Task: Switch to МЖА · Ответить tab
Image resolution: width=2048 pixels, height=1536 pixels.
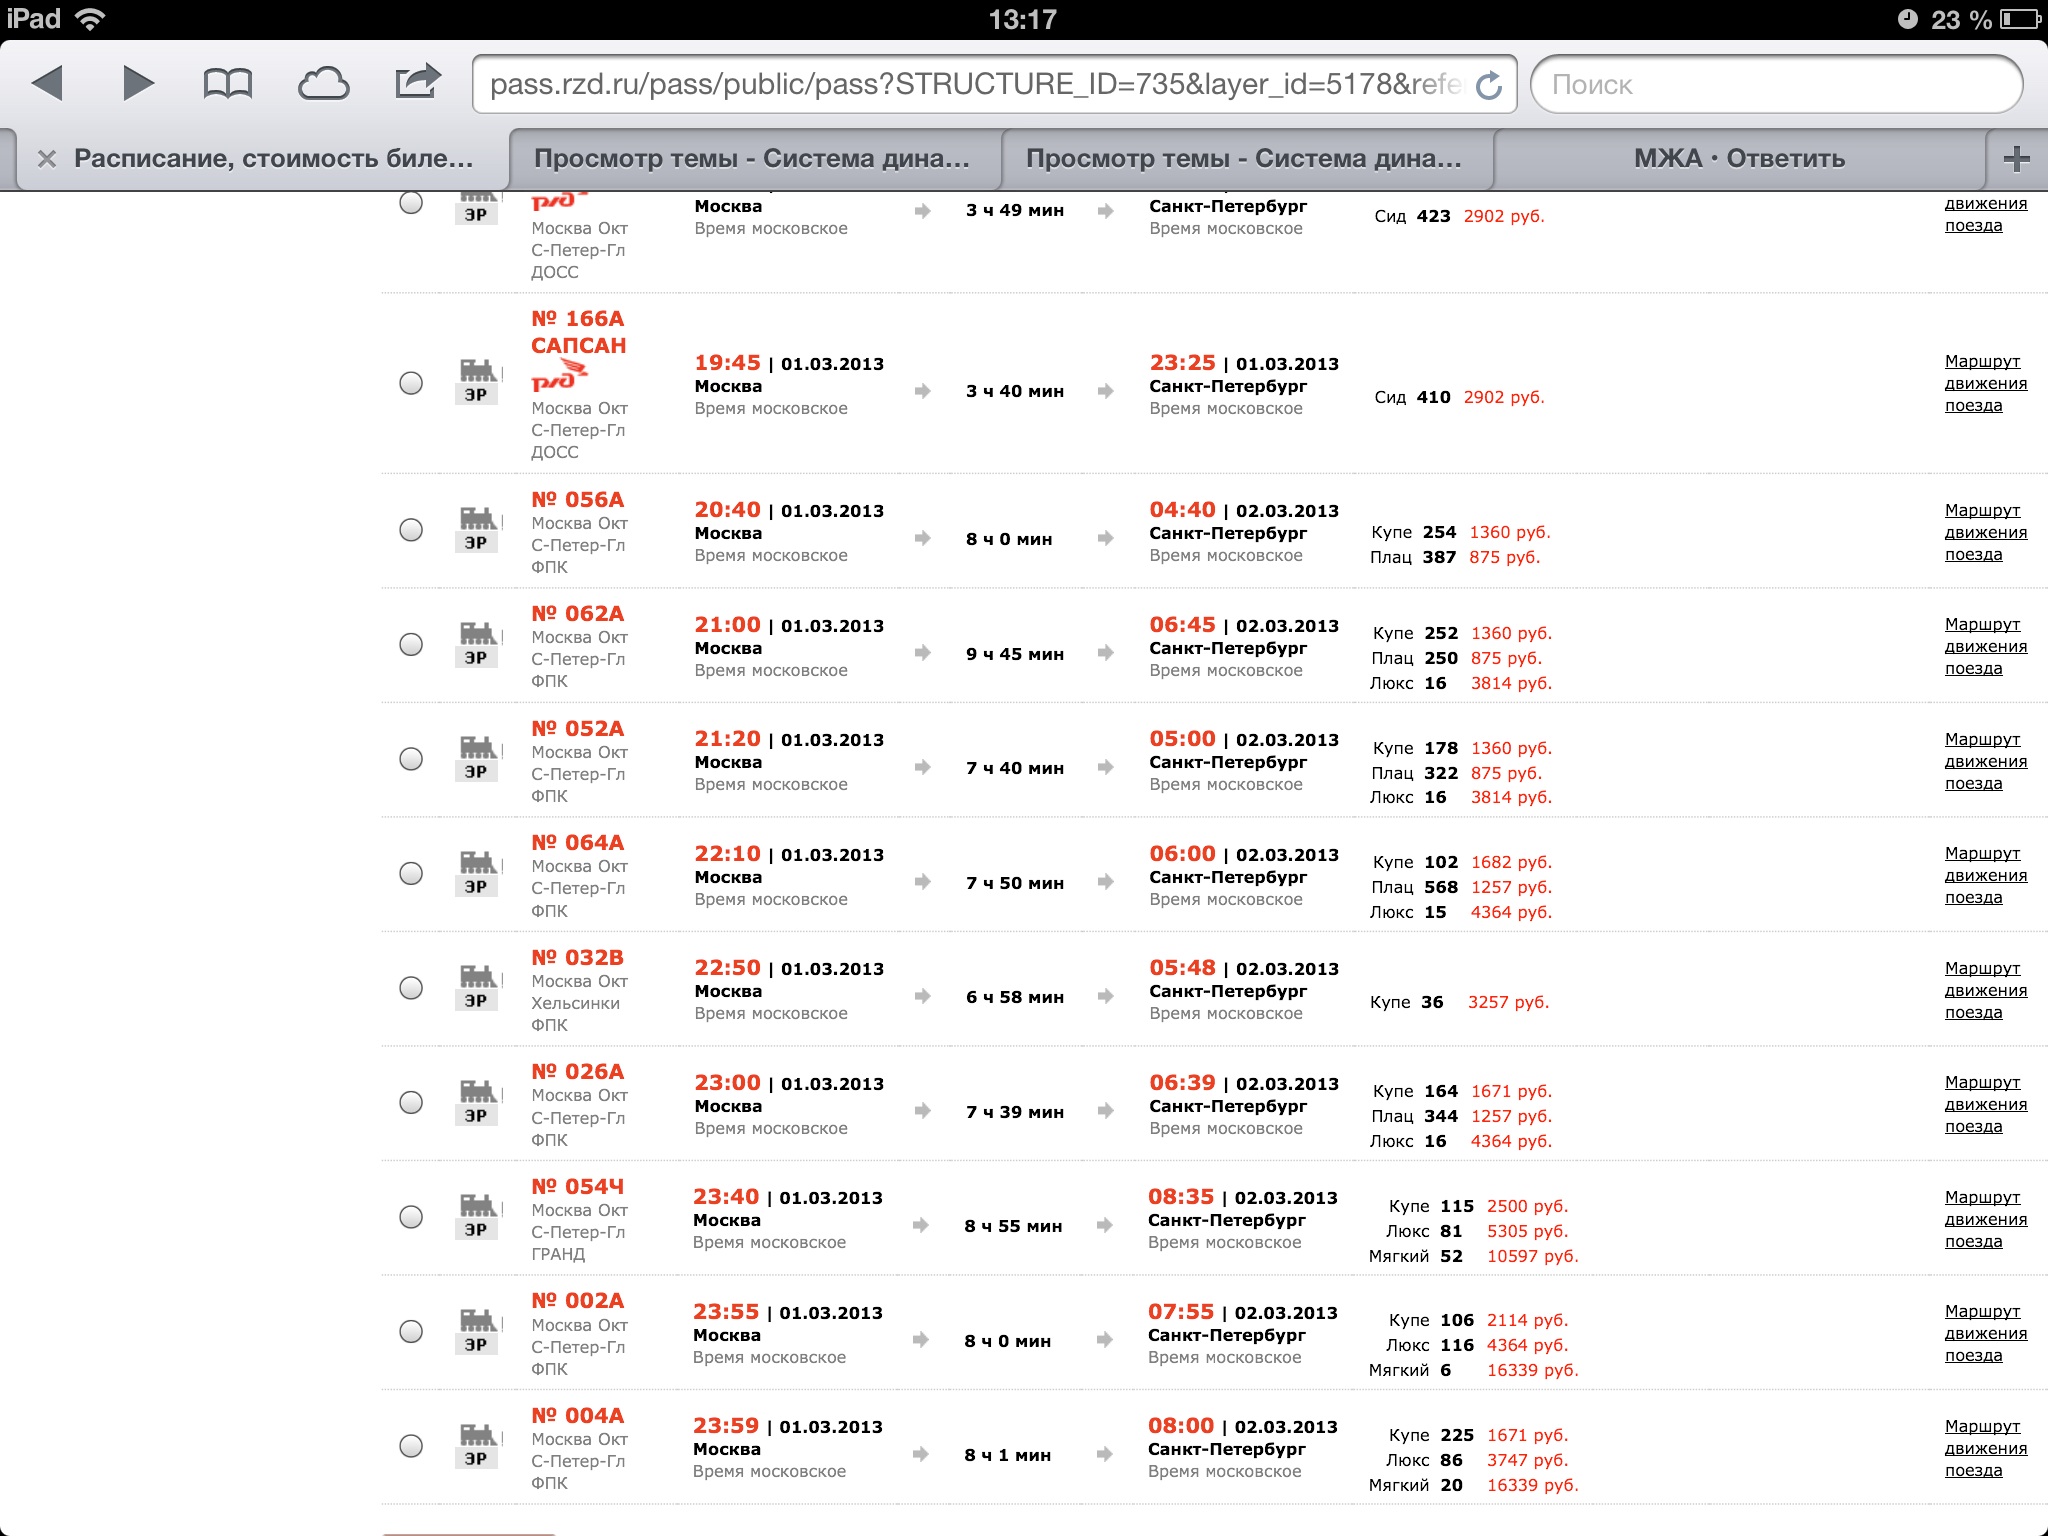Action: pyautogui.click(x=1738, y=158)
